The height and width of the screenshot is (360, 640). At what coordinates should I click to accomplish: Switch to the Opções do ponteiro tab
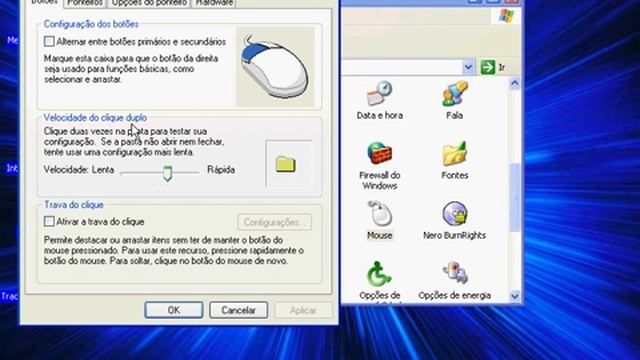tap(149, 2)
